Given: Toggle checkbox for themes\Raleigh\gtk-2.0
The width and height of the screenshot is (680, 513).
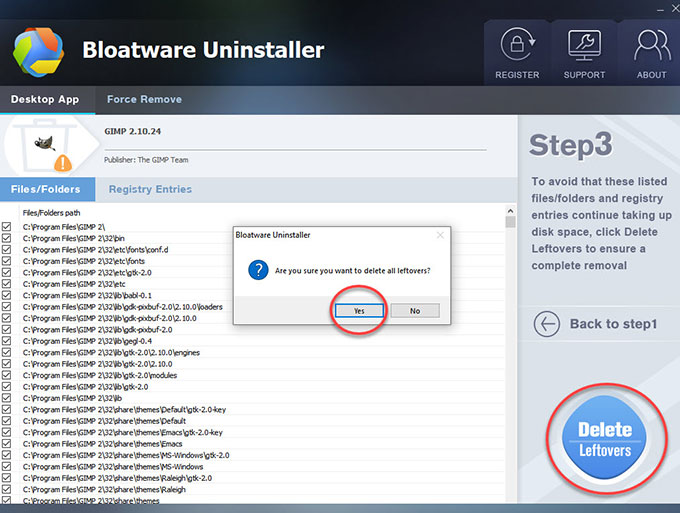Looking at the screenshot, I should coord(7,478).
